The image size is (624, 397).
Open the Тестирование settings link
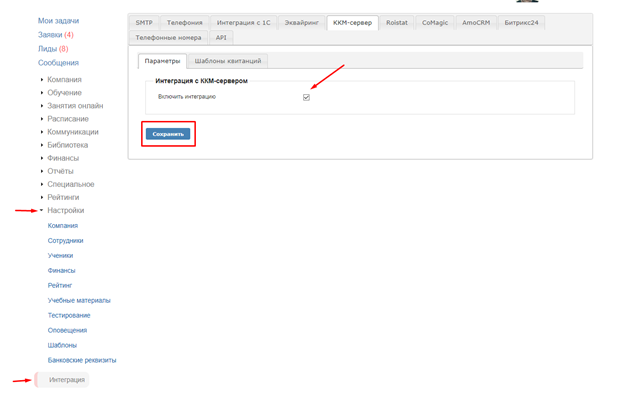69,315
